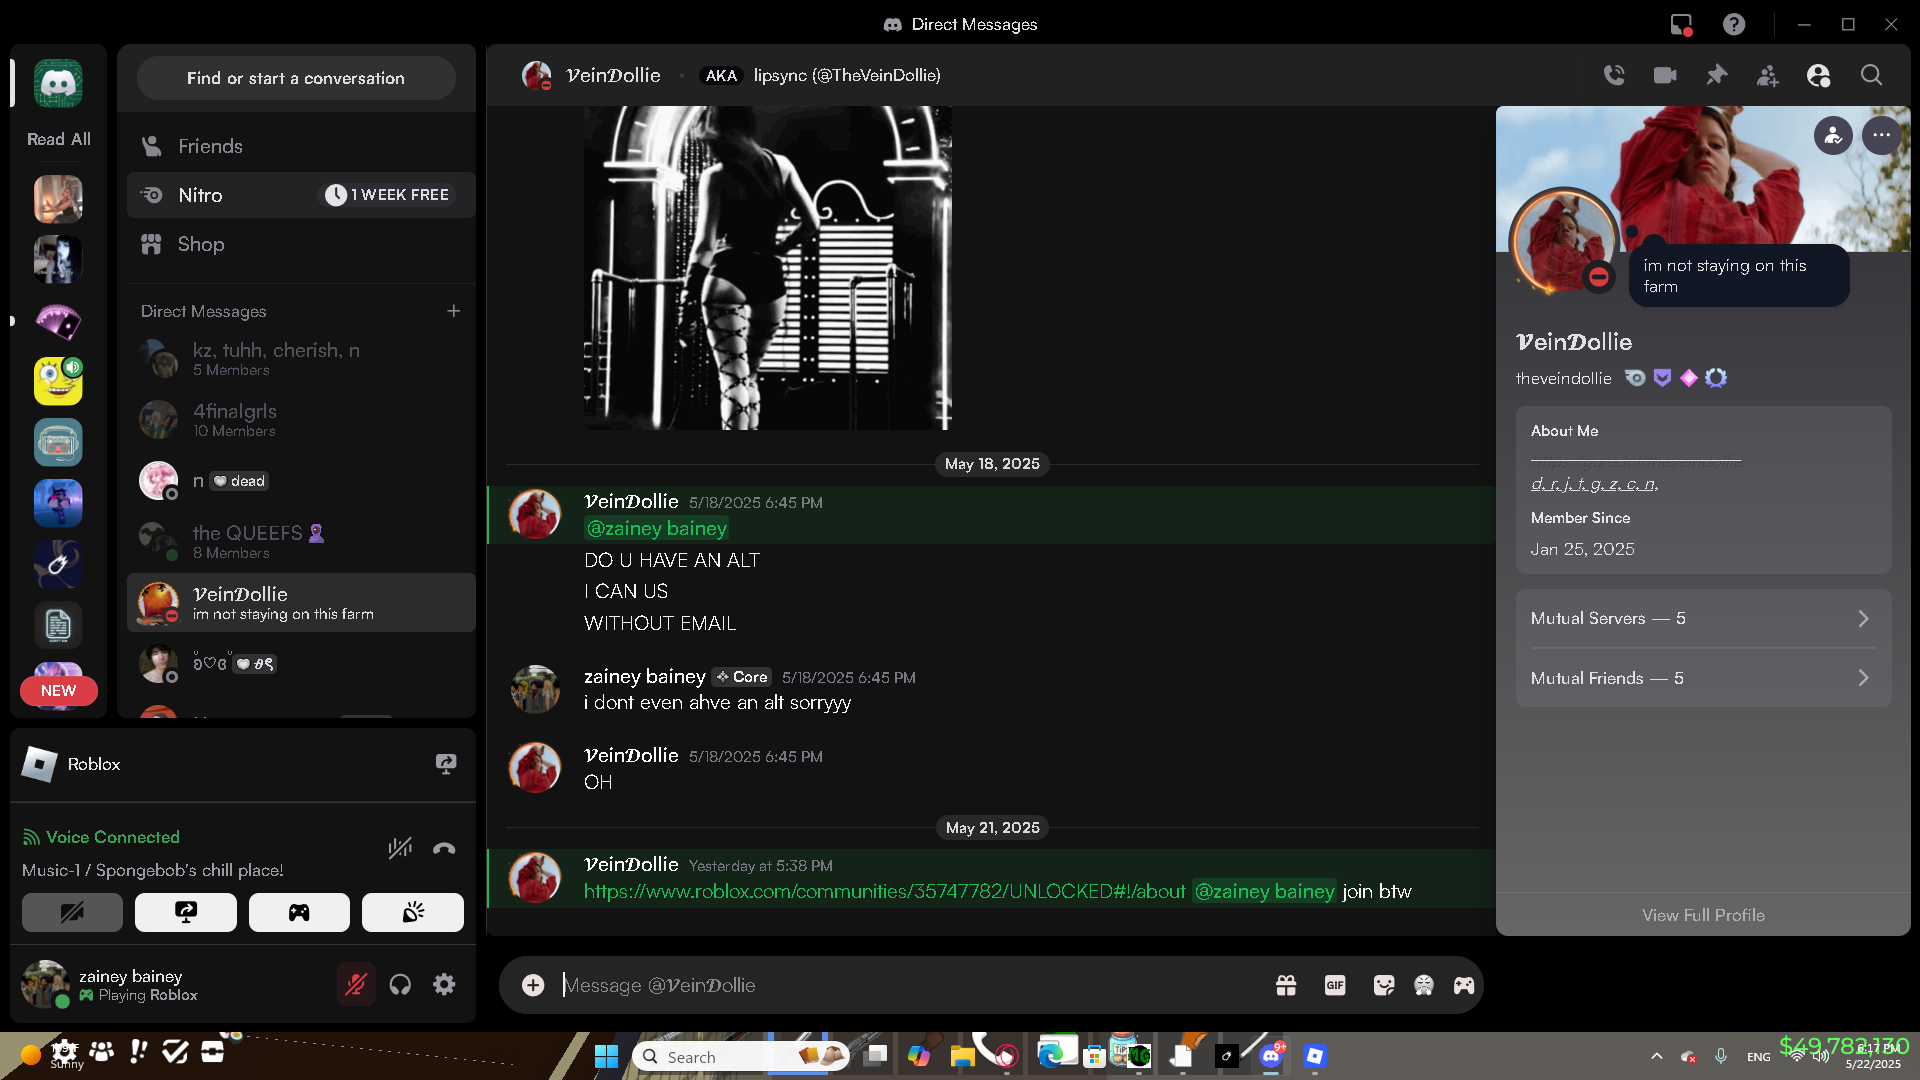Viewport: 1920px width, 1080px height.
Task: Click the Core tag next to zainey bainey
Action: coord(742,677)
